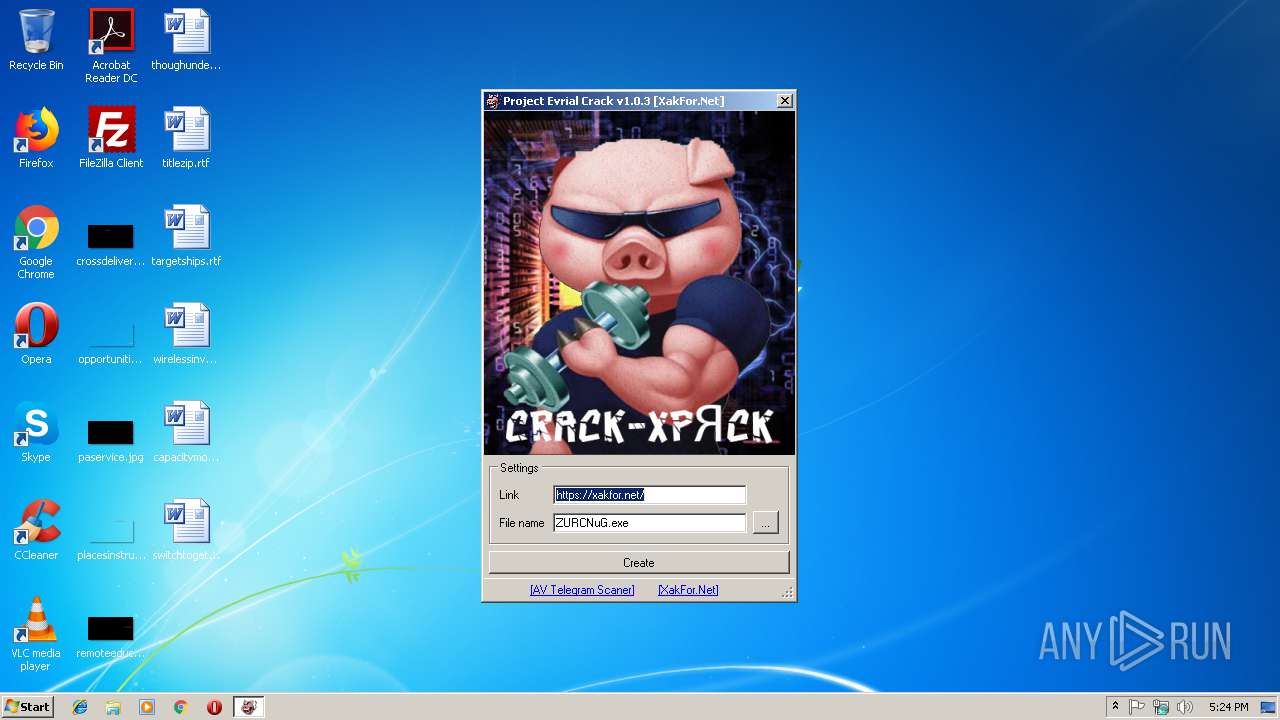1280x720 pixels.
Task: Open the Recycle Bin desktop icon
Action: coord(36,40)
